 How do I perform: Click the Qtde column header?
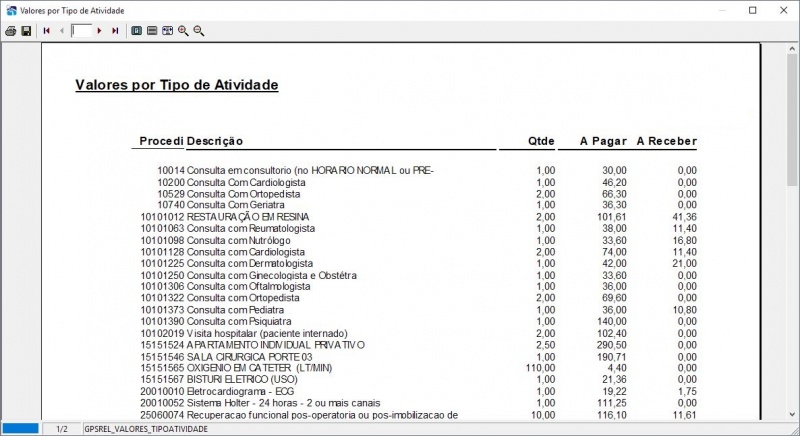[x=541, y=141]
